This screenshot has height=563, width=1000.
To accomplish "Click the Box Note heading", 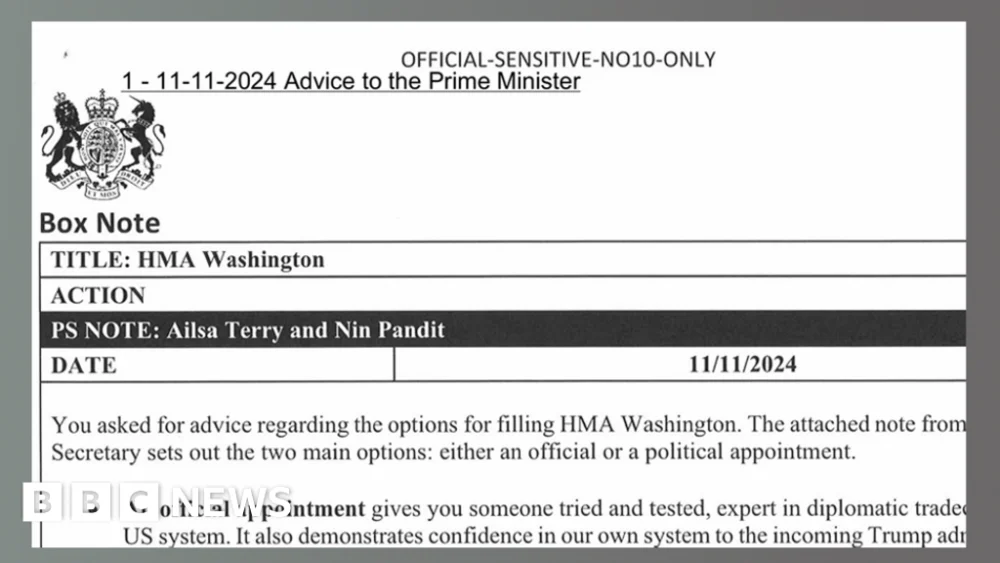I will pyautogui.click(x=99, y=223).
